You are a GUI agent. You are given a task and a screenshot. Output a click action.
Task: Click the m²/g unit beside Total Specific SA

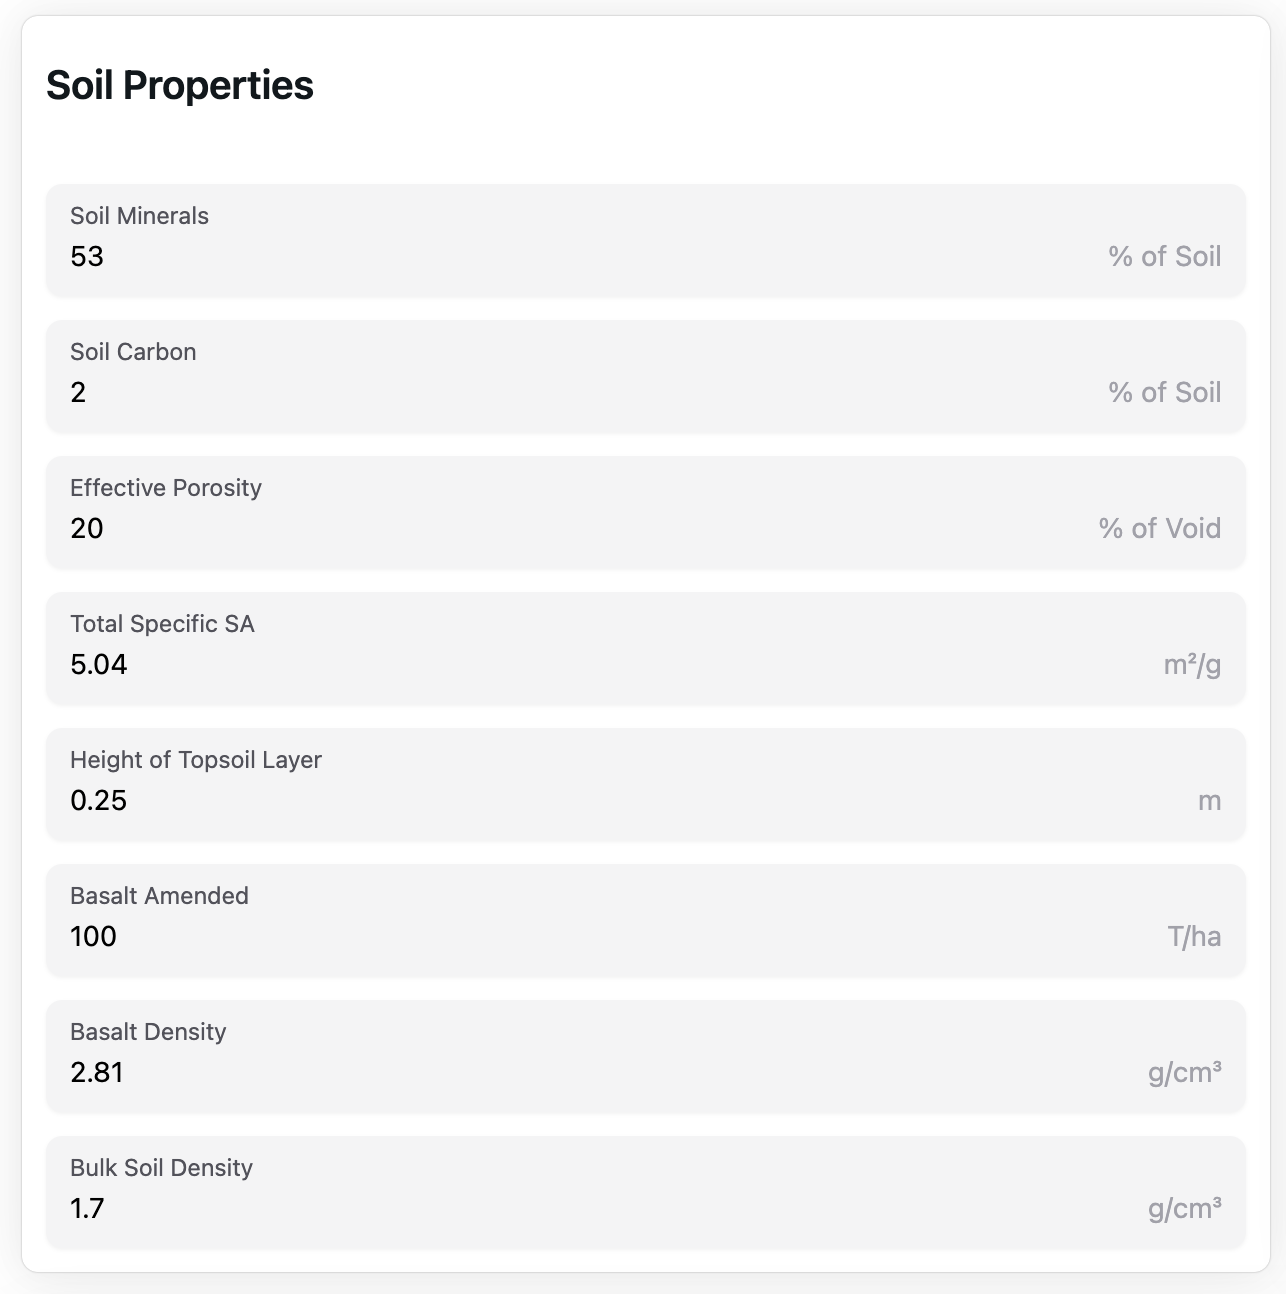point(1192,665)
